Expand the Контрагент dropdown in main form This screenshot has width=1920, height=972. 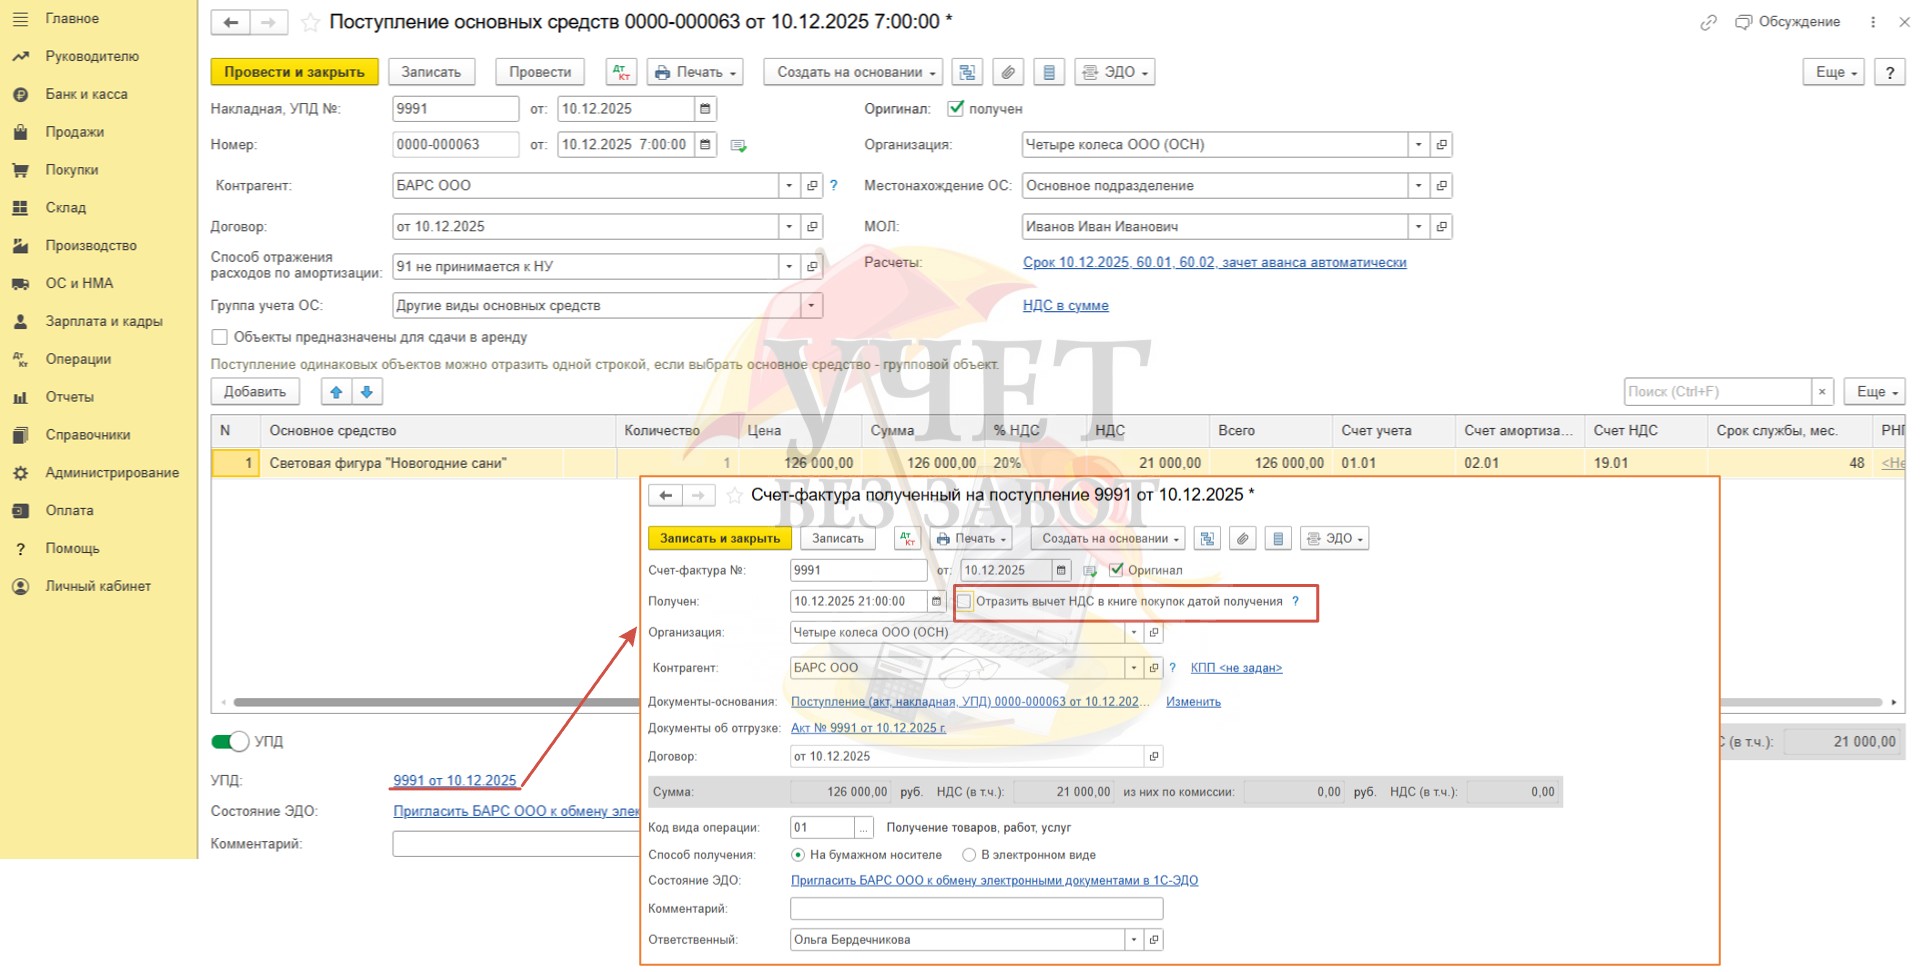pyautogui.click(x=789, y=186)
